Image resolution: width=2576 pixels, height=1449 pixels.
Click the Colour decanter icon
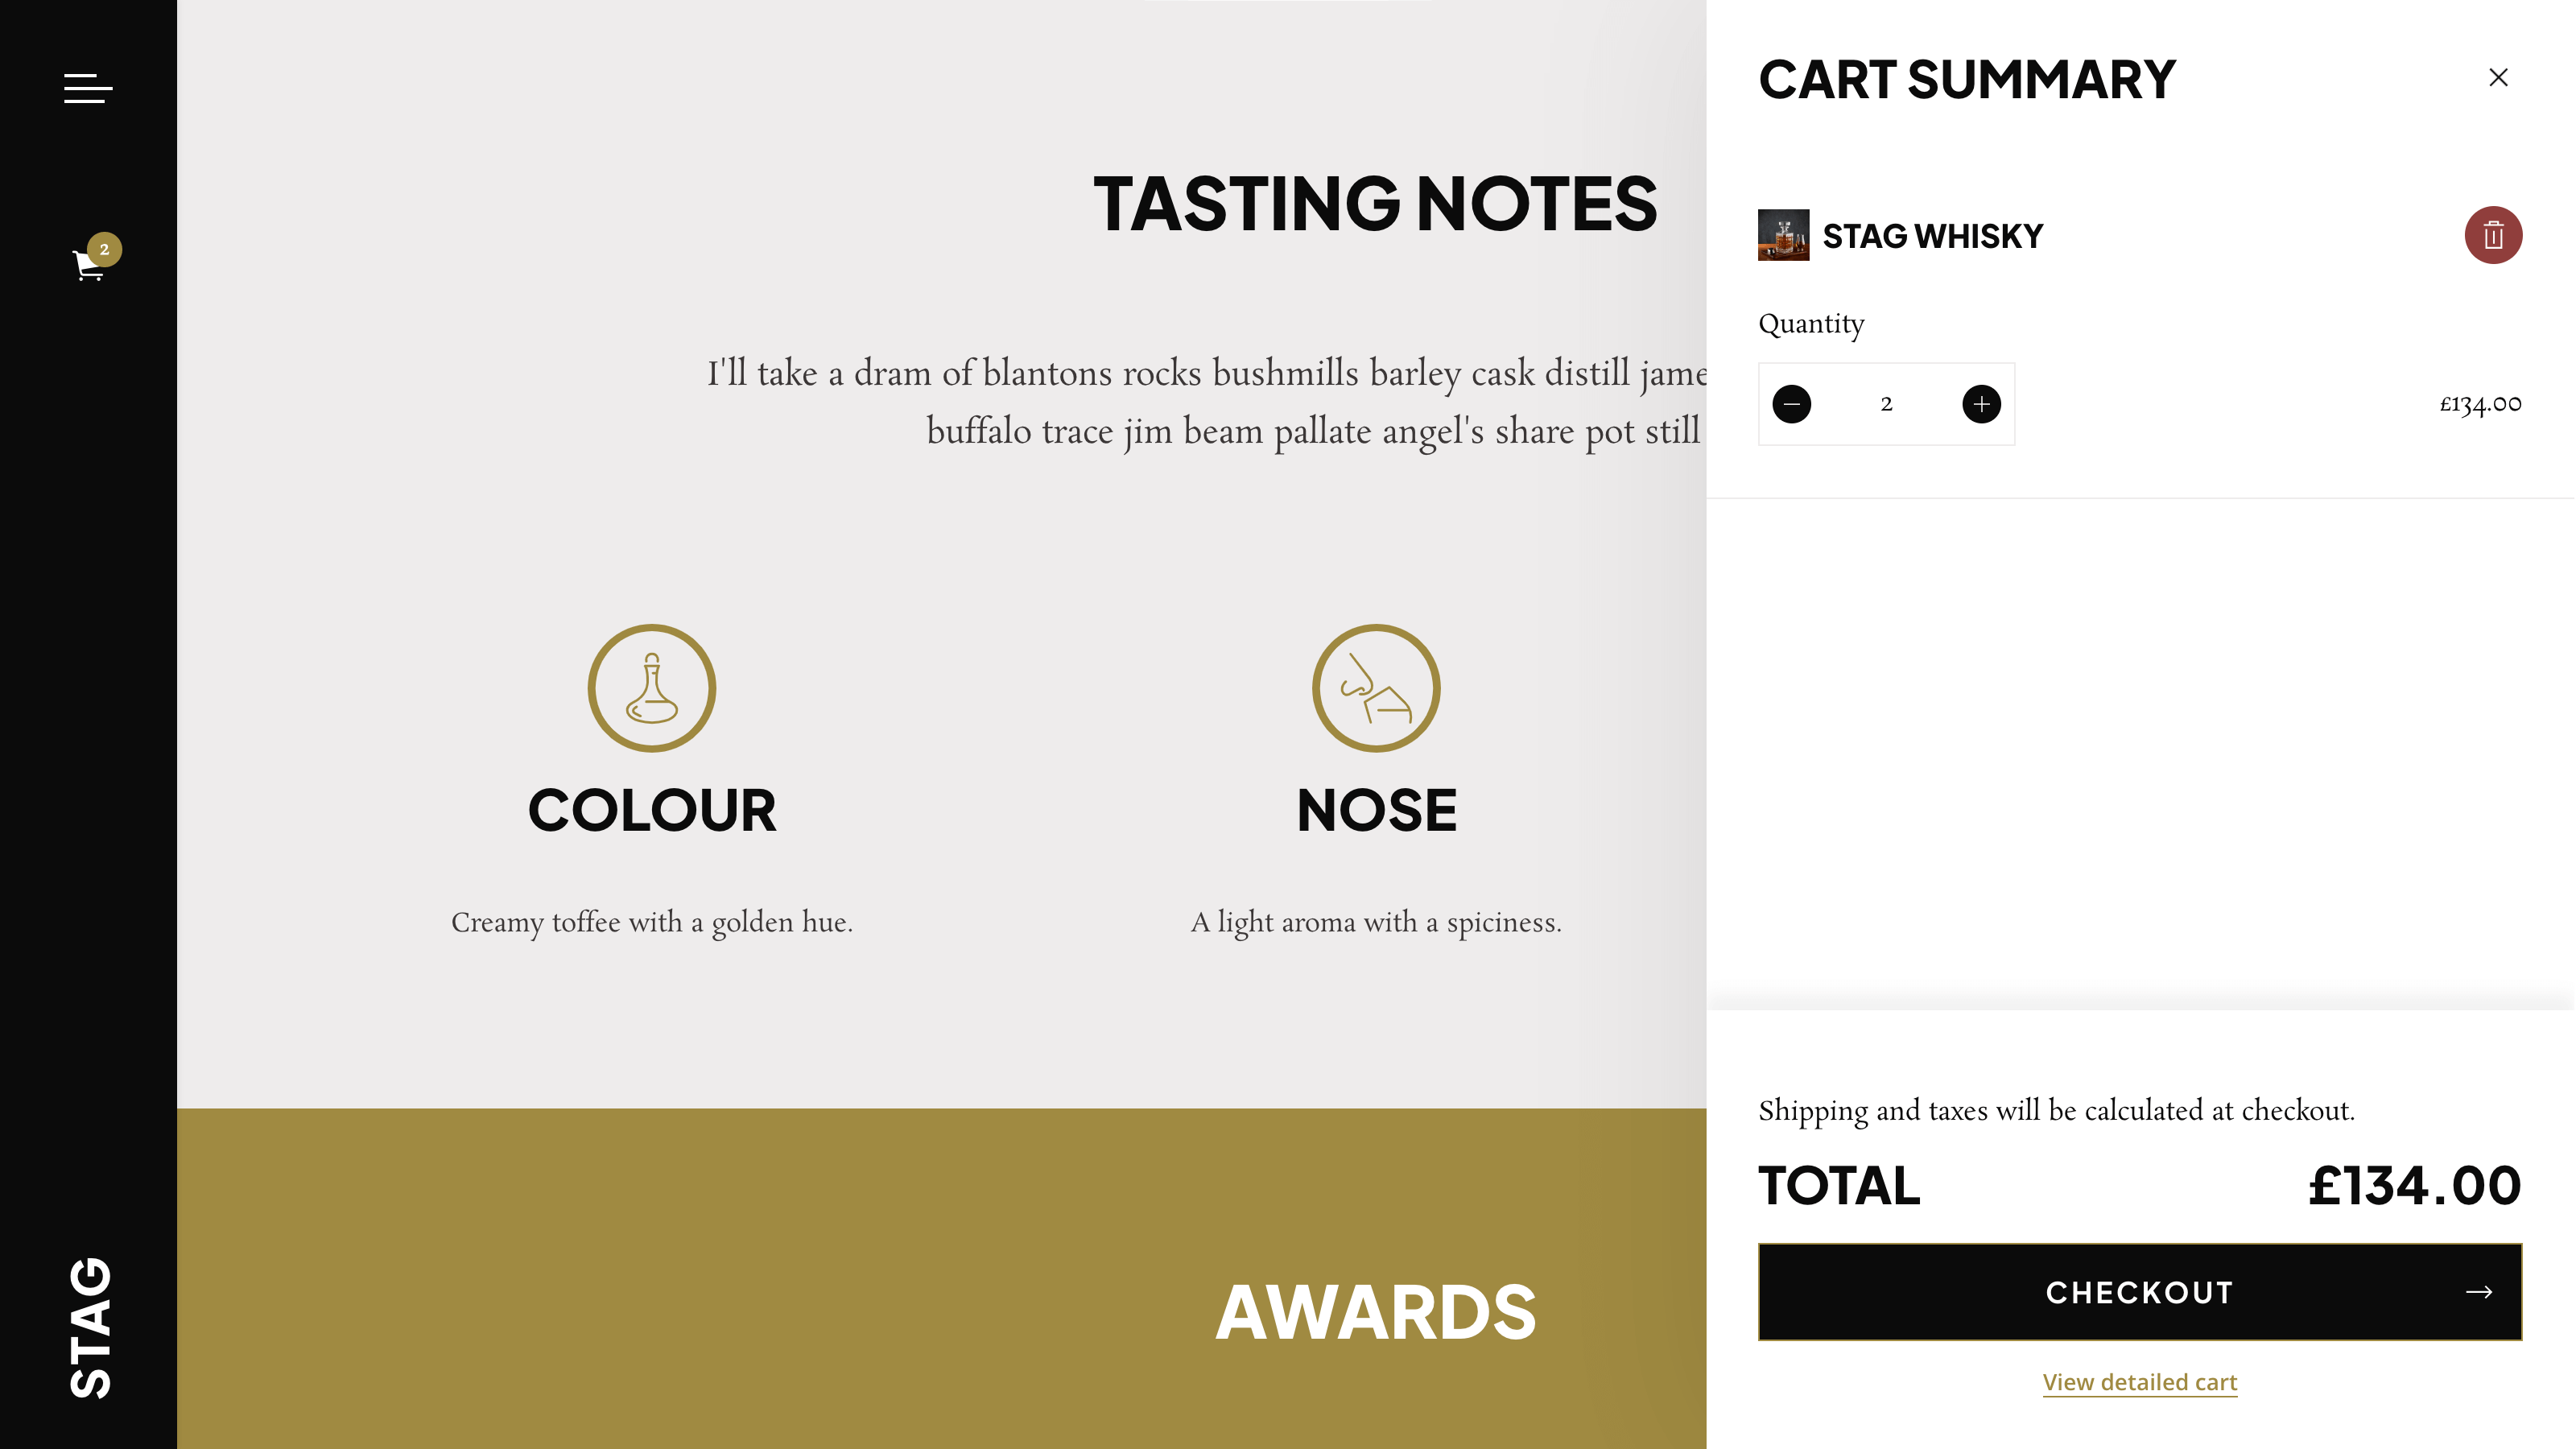pos(652,688)
